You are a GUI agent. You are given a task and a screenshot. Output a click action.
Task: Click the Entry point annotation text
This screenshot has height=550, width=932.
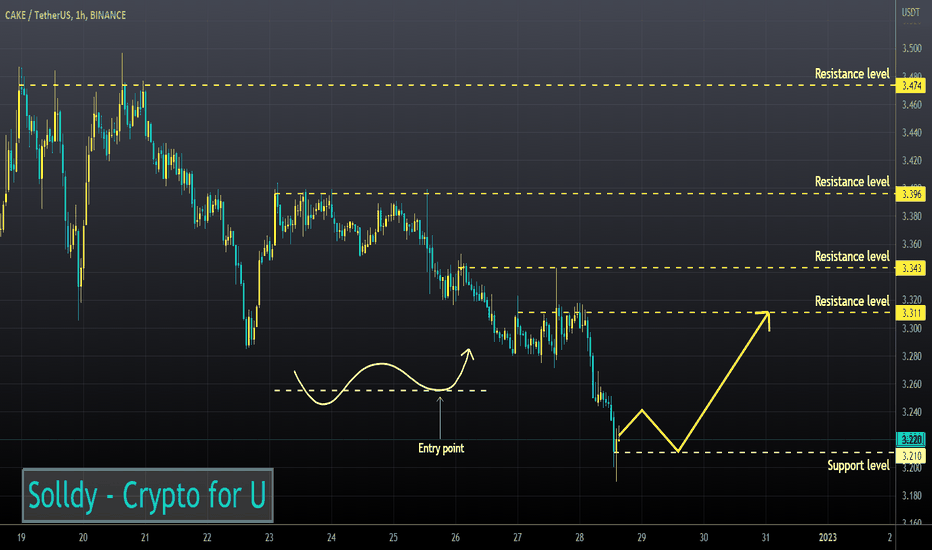tap(441, 448)
